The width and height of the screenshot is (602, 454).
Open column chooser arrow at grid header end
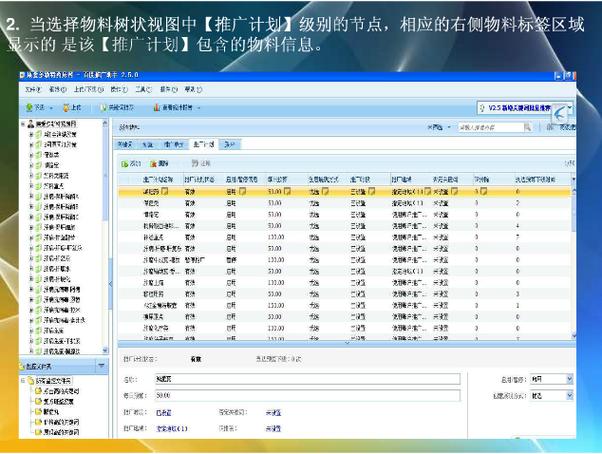(x=574, y=179)
